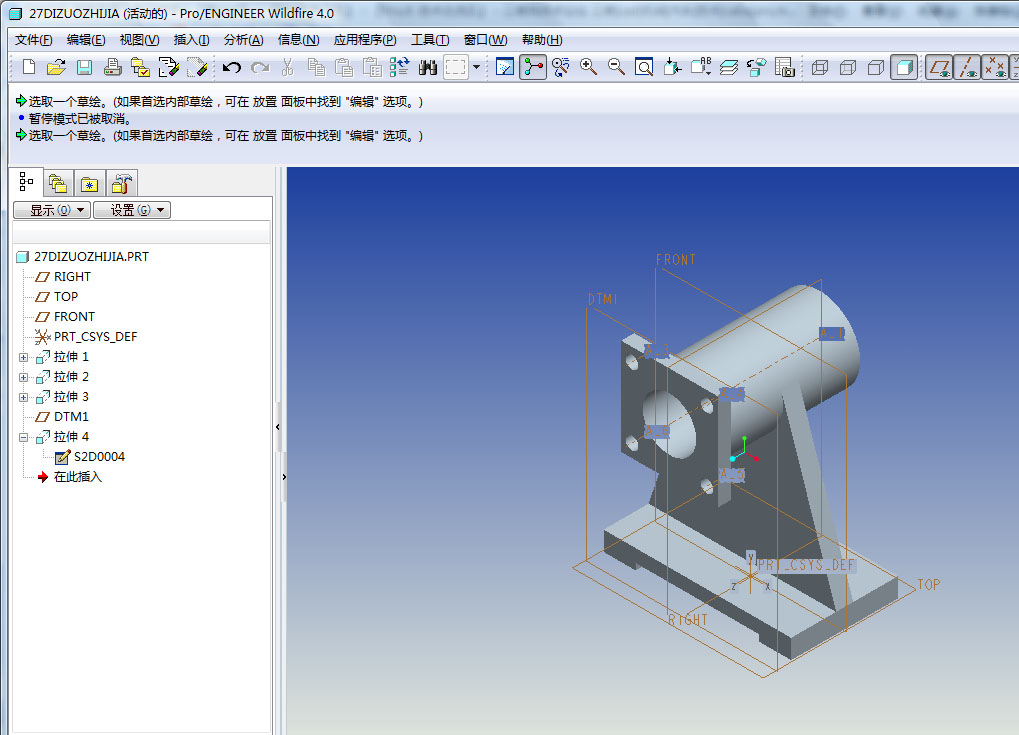
Task: Switch to wireframe display
Action: point(820,67)
